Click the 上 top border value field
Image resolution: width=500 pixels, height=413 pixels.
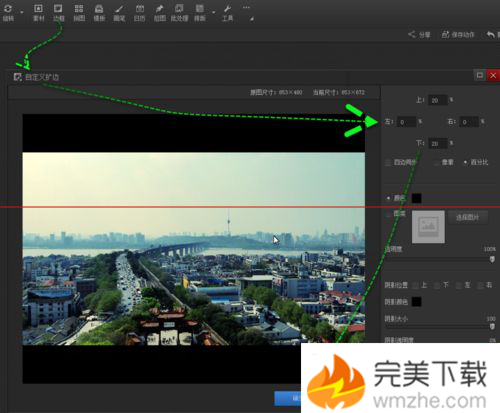[438, 100]
